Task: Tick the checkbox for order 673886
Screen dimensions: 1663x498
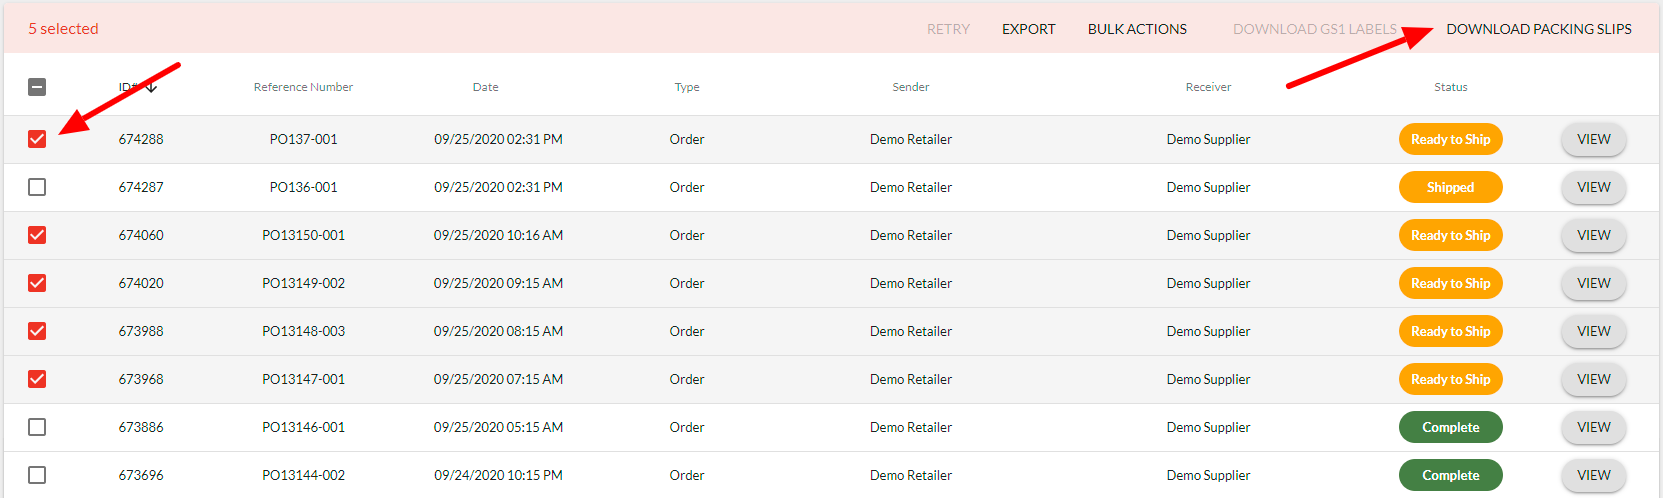Action: click(37, 427)
